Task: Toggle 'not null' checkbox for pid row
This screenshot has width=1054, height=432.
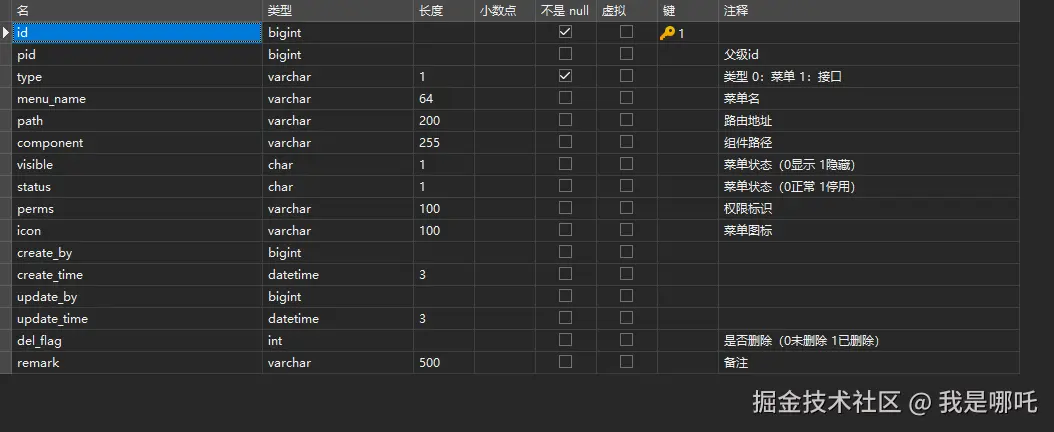Action: (565, 54)
